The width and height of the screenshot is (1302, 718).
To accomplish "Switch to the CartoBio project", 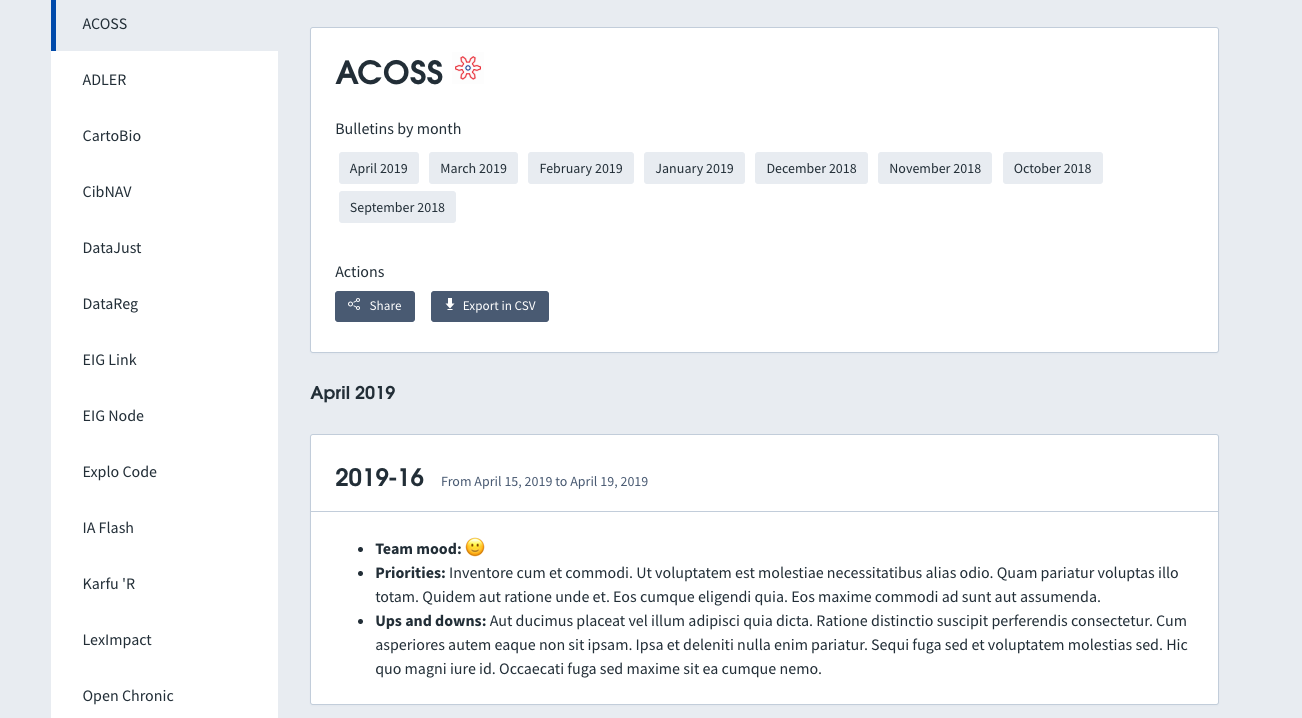I will pos(112,136).
